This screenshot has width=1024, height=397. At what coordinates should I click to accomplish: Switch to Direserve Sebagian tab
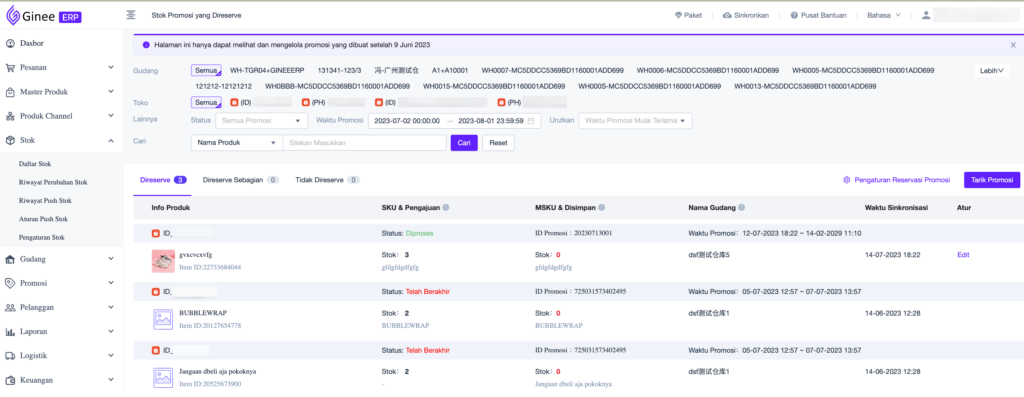tap(240, 180)
